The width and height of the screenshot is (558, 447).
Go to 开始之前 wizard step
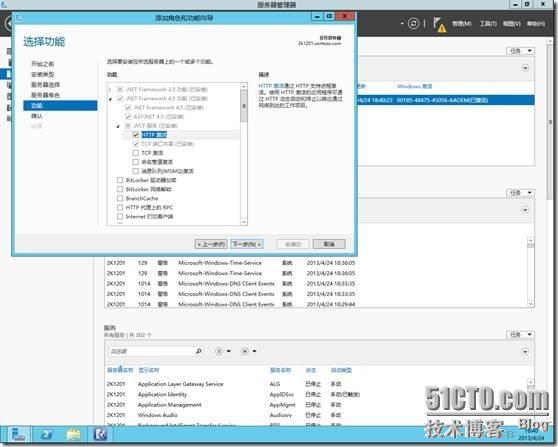click(42, 64)
